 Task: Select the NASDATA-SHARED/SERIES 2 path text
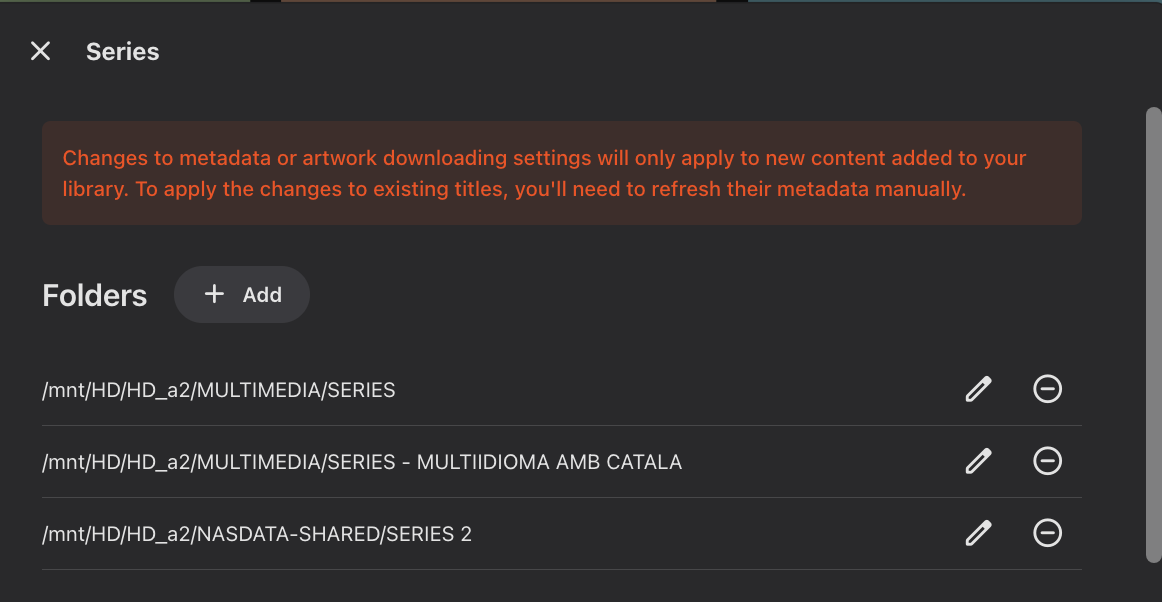(257, 534)
